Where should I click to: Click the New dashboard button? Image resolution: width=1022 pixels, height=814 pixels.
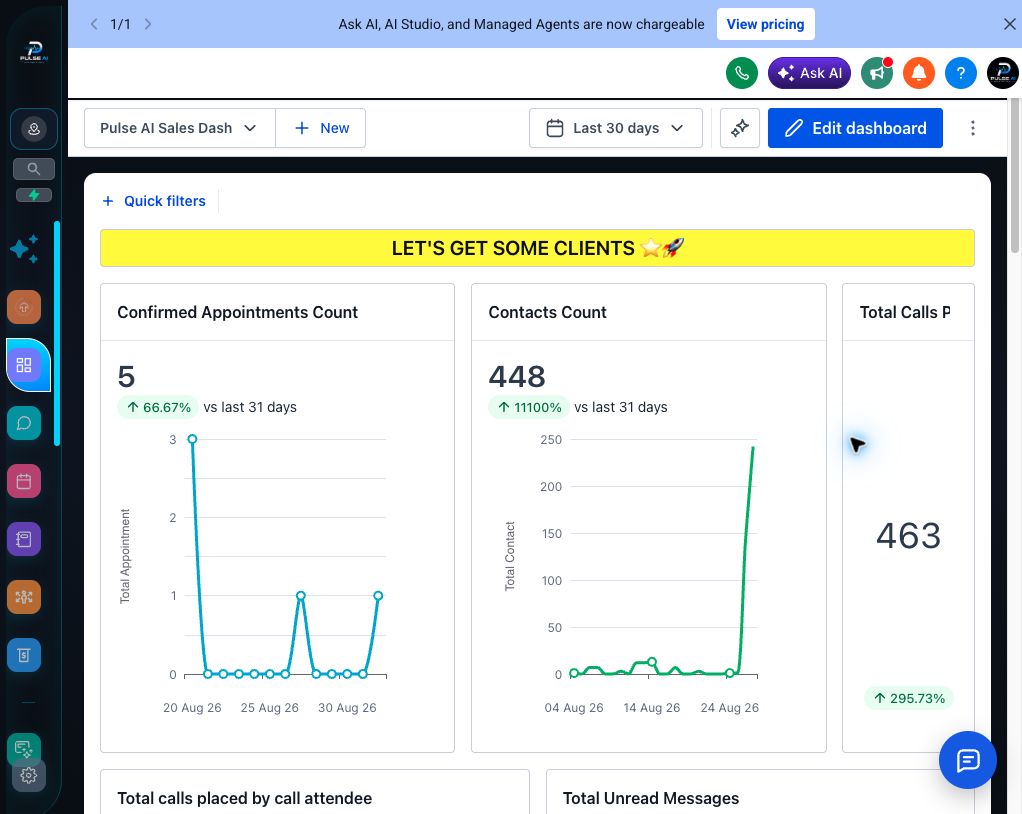pyautogui.click(x=321, y=128)
